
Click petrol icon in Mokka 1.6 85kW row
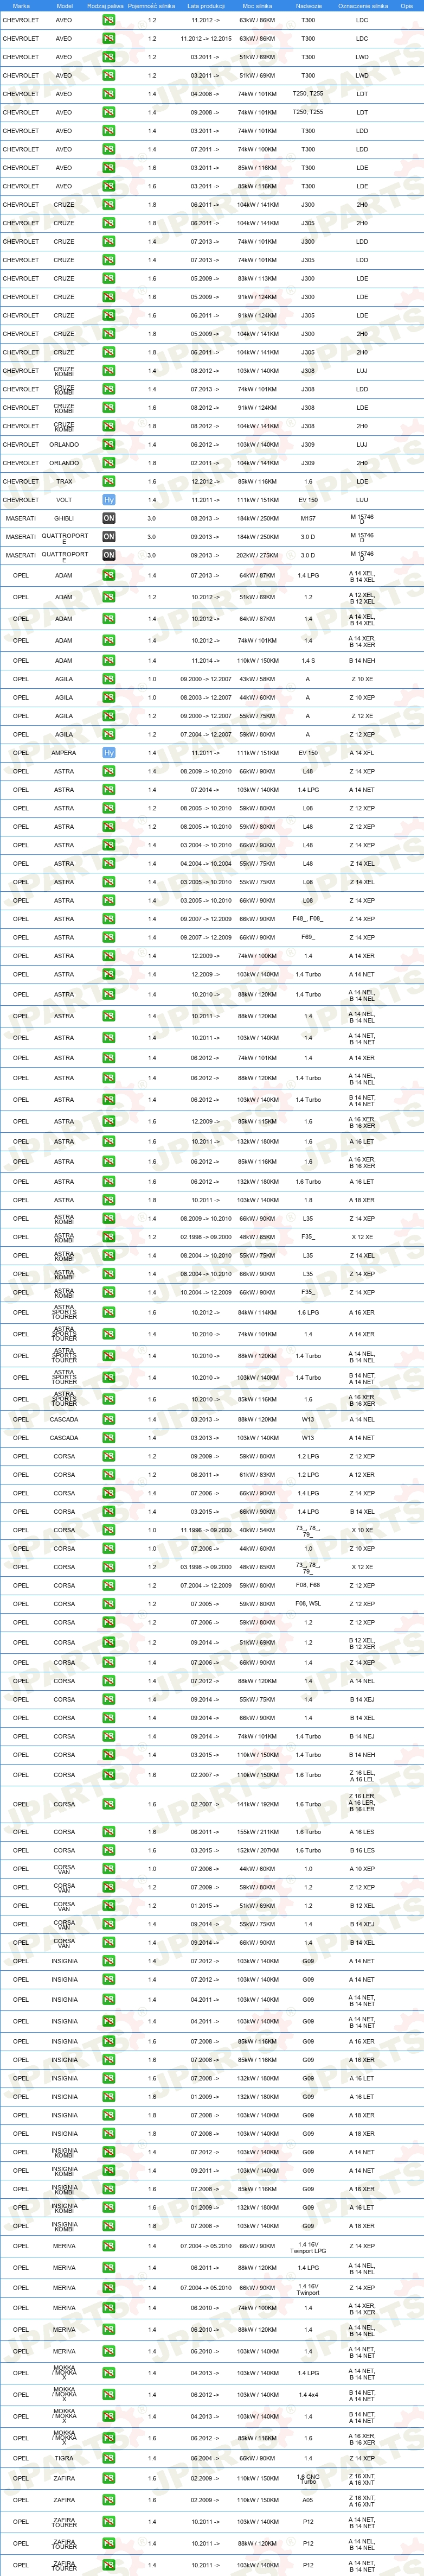click(x=108, y=2438)
